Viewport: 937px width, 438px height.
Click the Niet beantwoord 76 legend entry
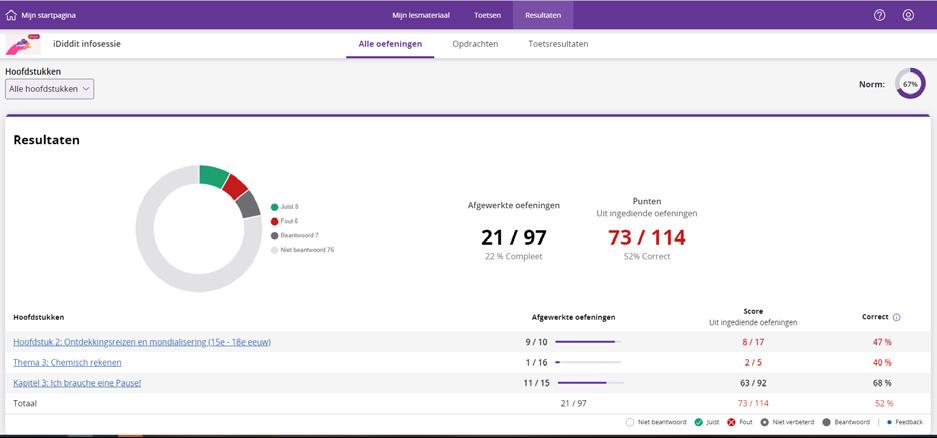click(302, 250)
